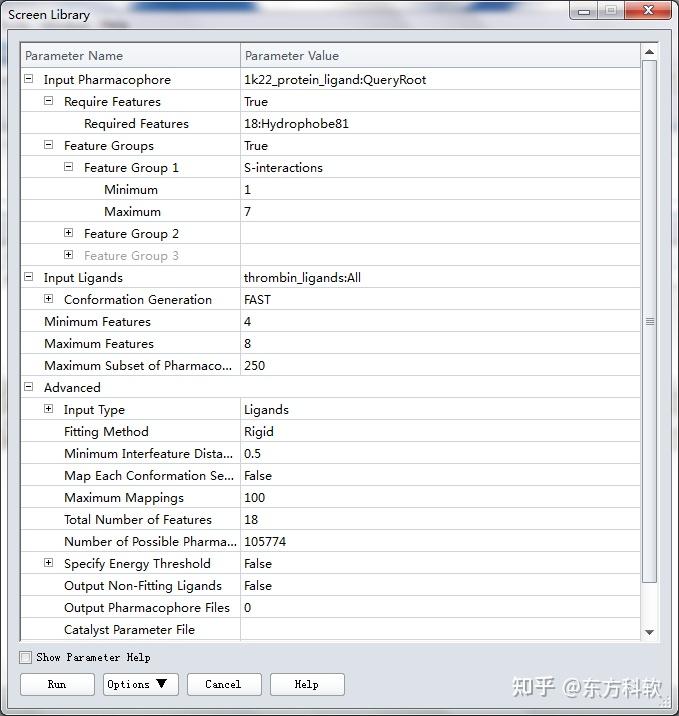679x716 pixels.
Task: Collapse the Require Features node
Action: tap(48, 101)
